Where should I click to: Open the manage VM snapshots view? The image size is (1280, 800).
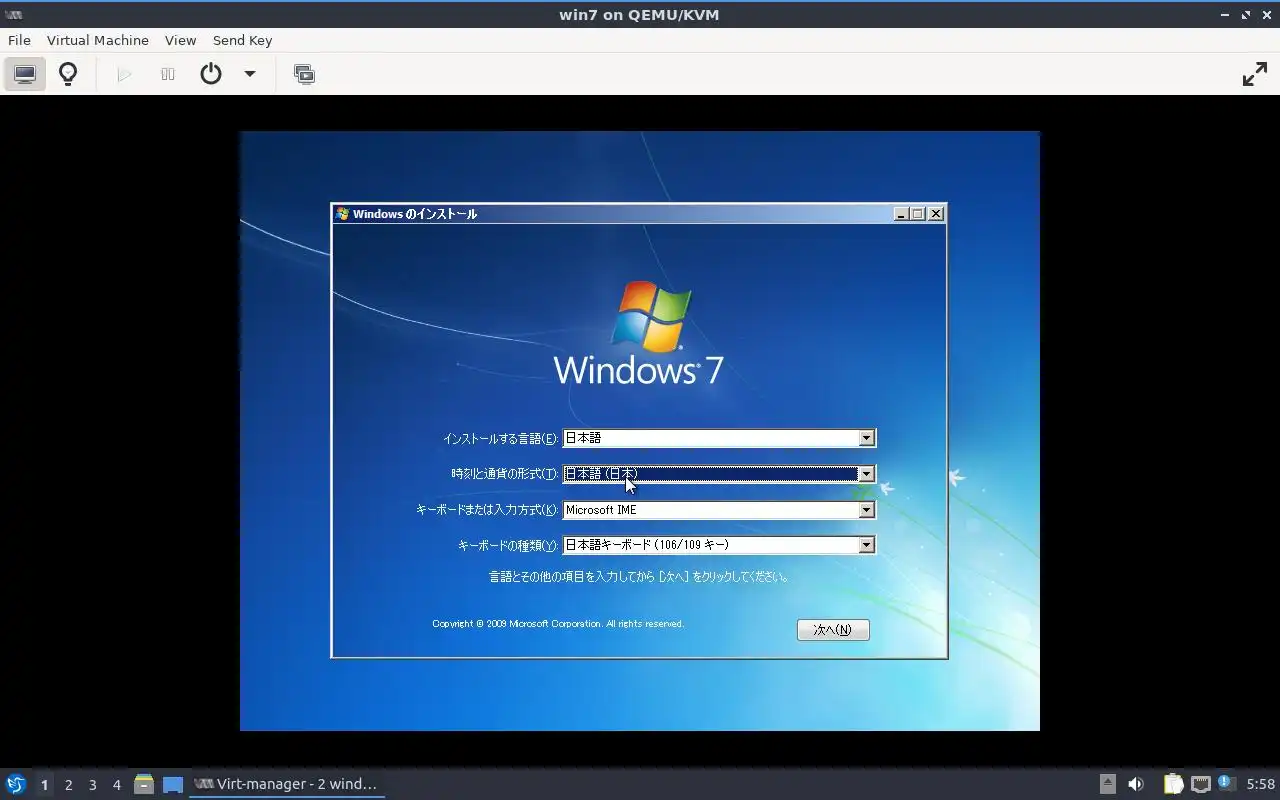pyautogui.click(x=304, y=74)
